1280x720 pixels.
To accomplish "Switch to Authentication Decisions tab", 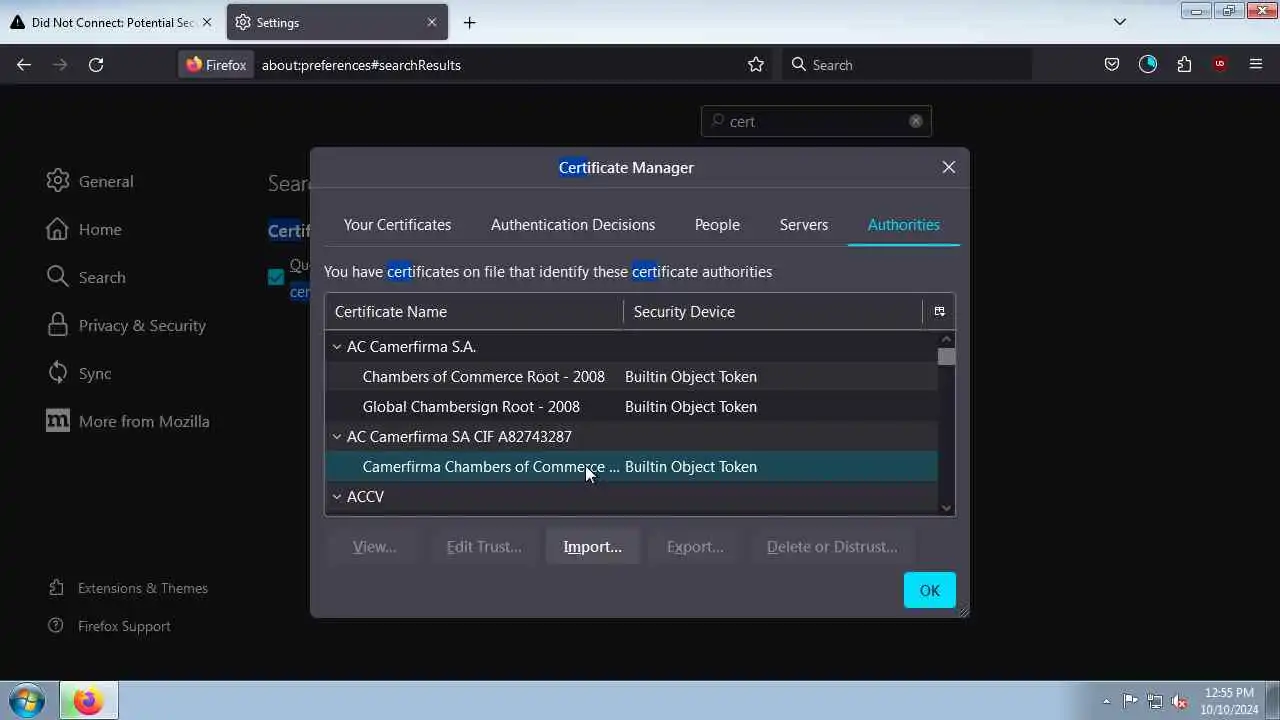I will pyautogui.click(x=573, y=225).
